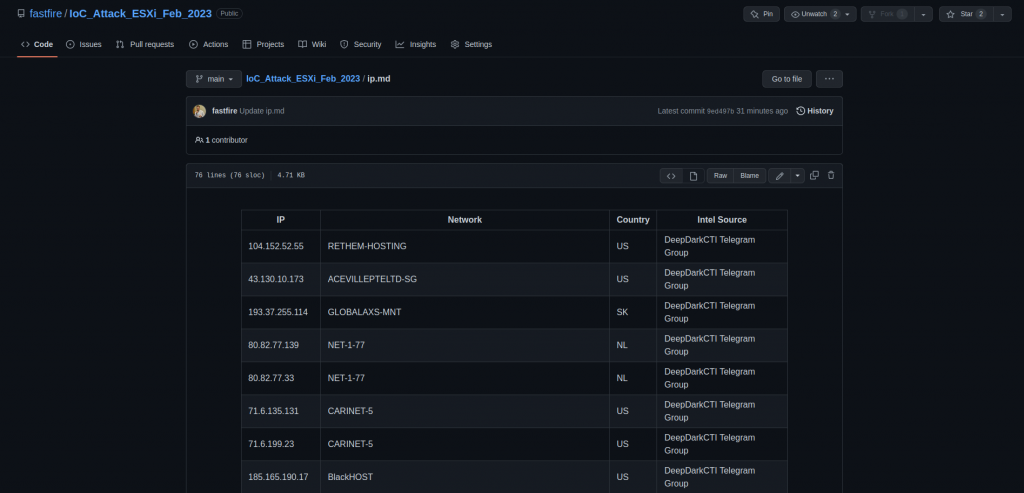Click the Network column header
Image resolution: width=1024 pixels, height=493 pixels.
(x=465, y=220)
